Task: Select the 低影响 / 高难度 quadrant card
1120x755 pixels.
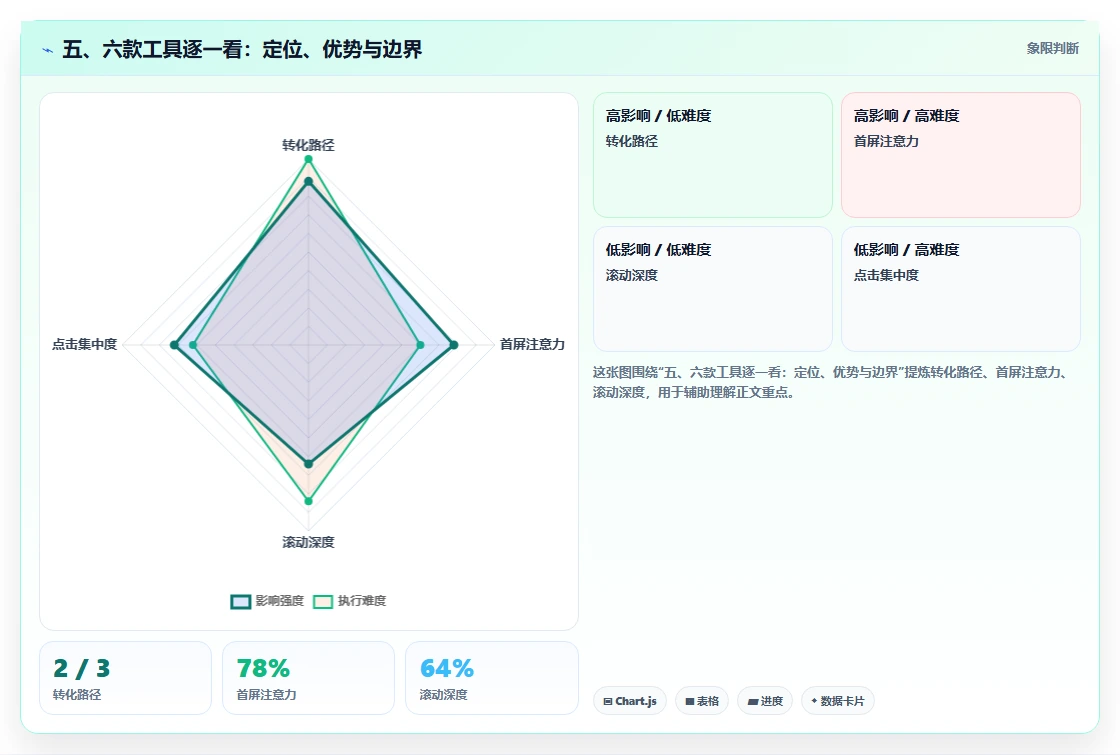Action: [x=961, y=289]
